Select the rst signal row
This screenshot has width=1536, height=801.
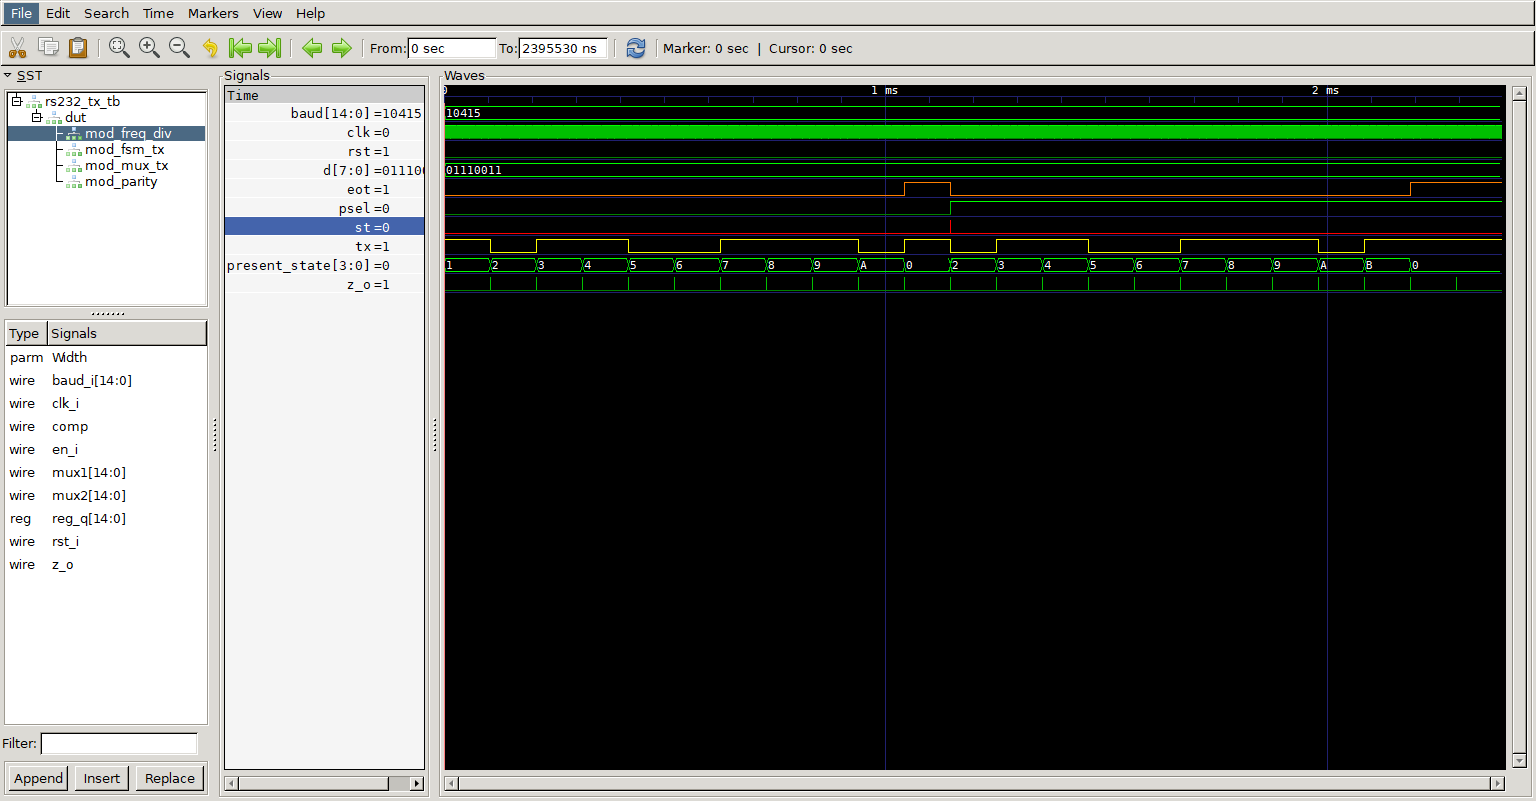click(324, 151)
